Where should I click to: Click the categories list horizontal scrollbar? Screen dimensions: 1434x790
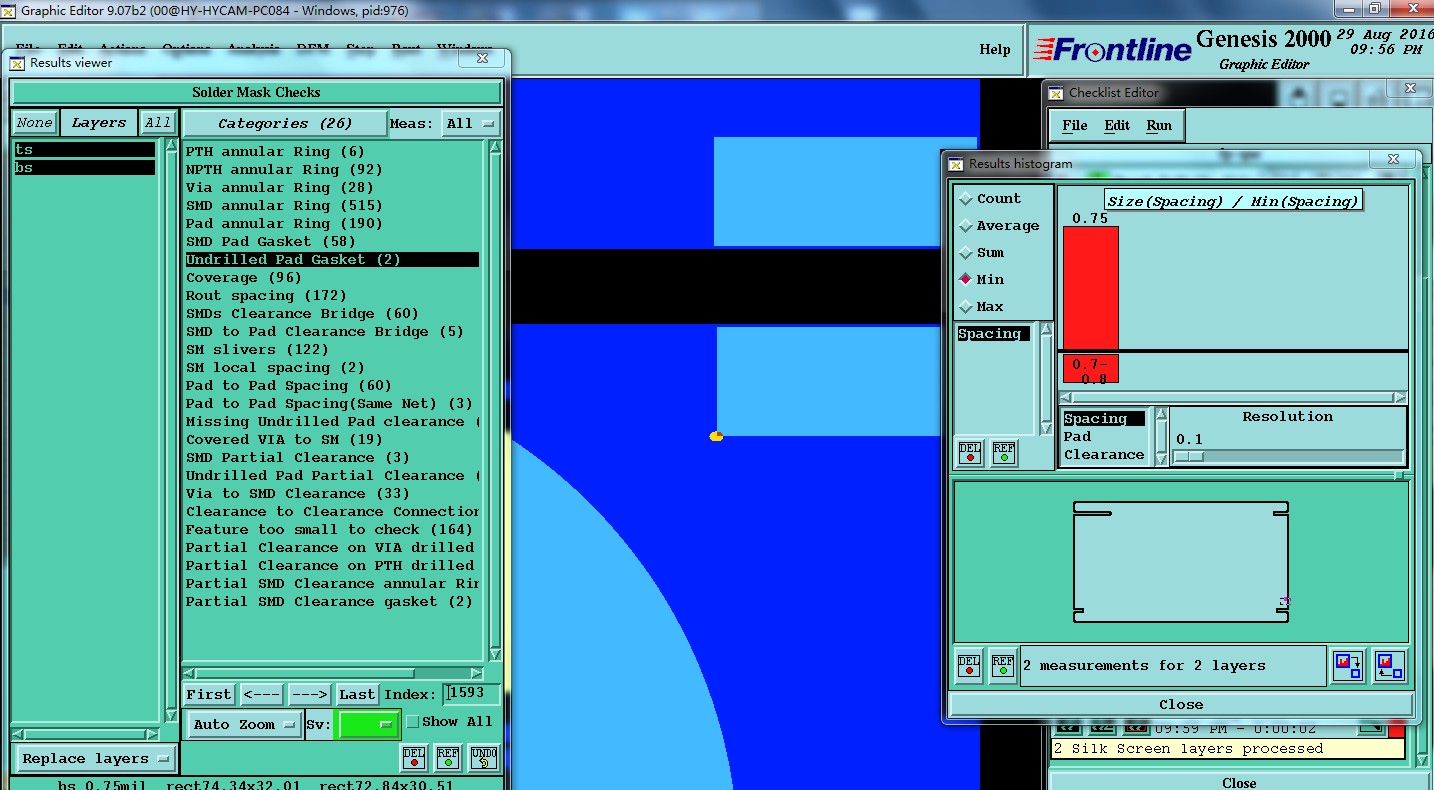point(333,672)
